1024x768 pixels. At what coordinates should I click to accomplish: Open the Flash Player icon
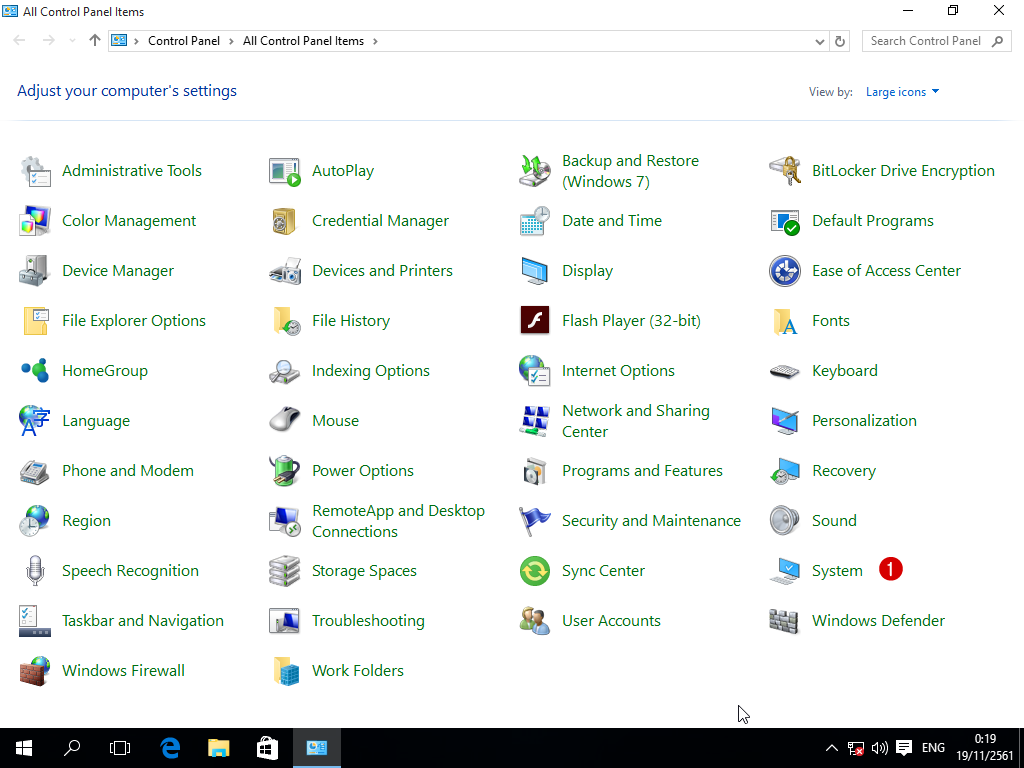(x=535, y=321)
